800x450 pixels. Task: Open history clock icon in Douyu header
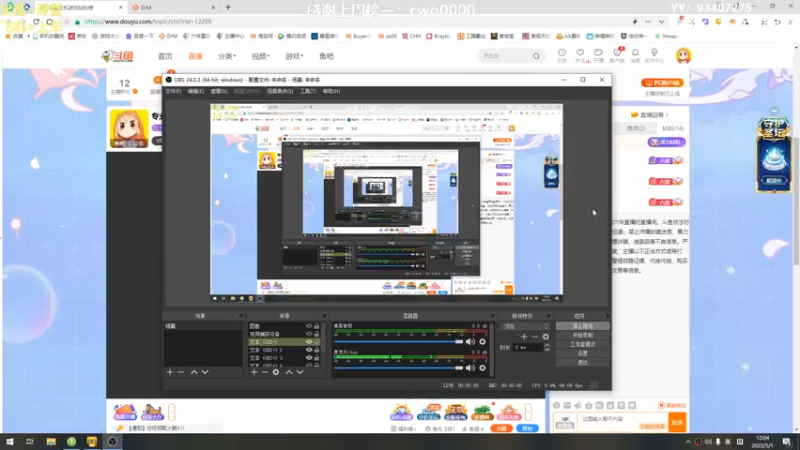point(562,55)
